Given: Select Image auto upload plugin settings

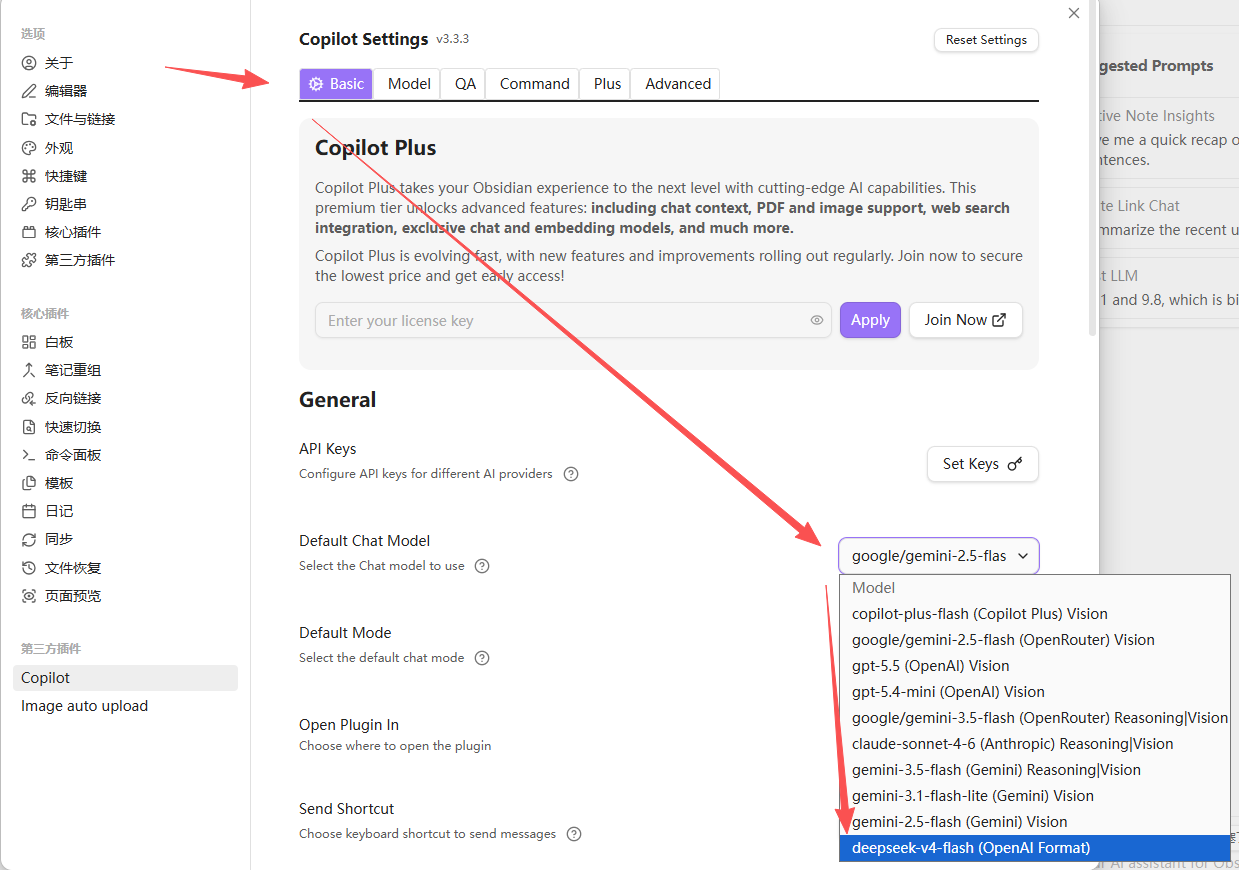Looking at the screenshot, I should tap(125, 706).
